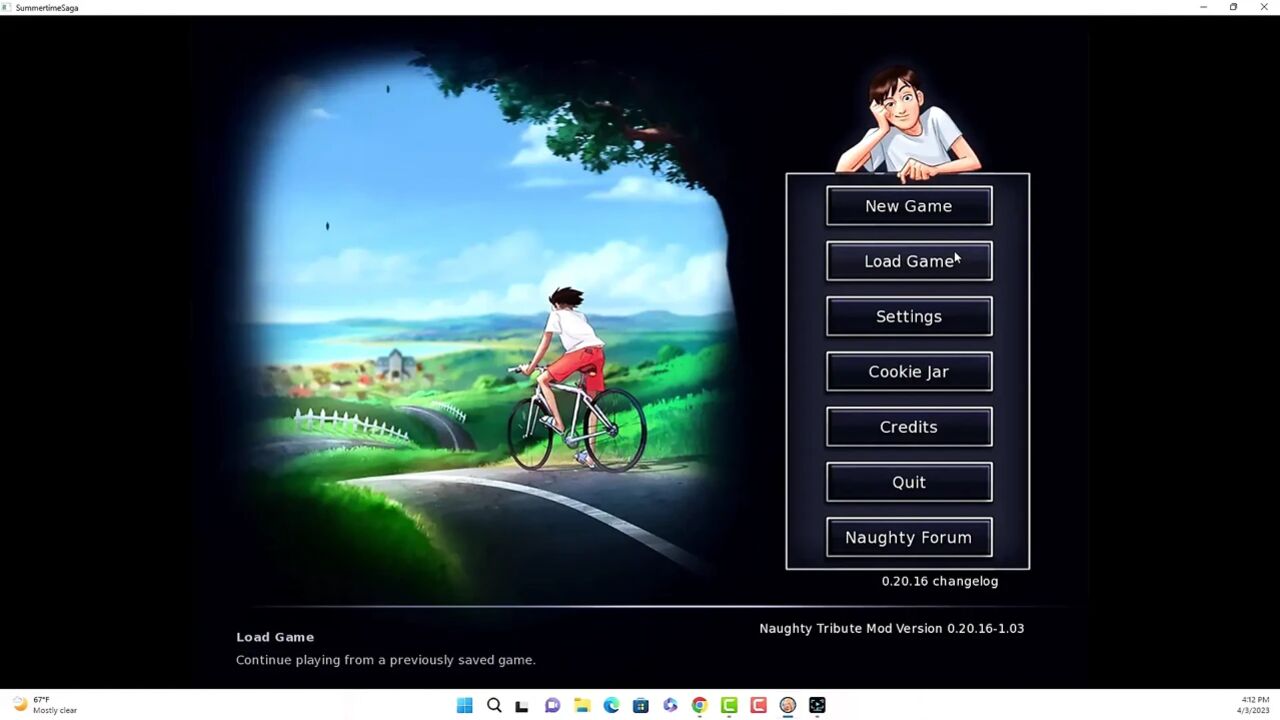Open the green Camtasia icon in taskbar
This screenshot has width=1280, height=720.
[729, 705]
